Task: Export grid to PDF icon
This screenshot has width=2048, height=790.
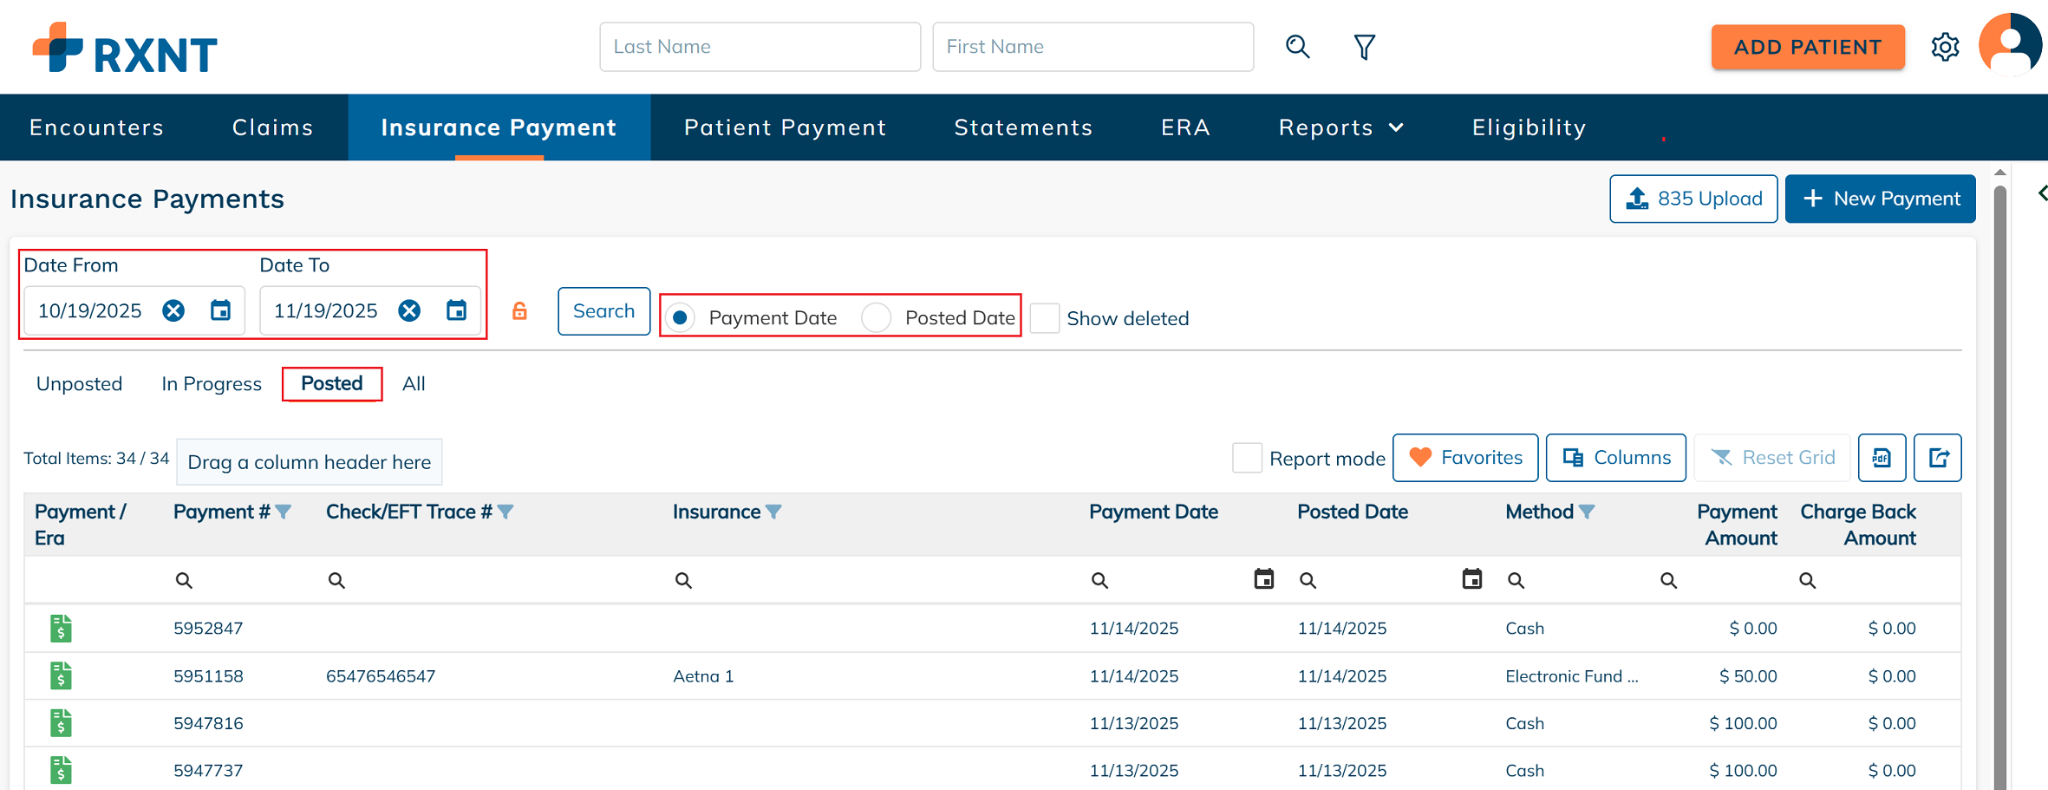Action: [x=1881, y=458]
